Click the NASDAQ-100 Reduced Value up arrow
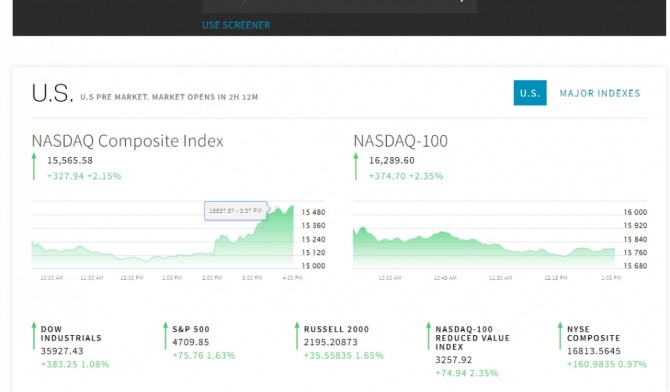The height and width of the screenshot is (392, 670). pyautogui.click(x=429, y=336)
